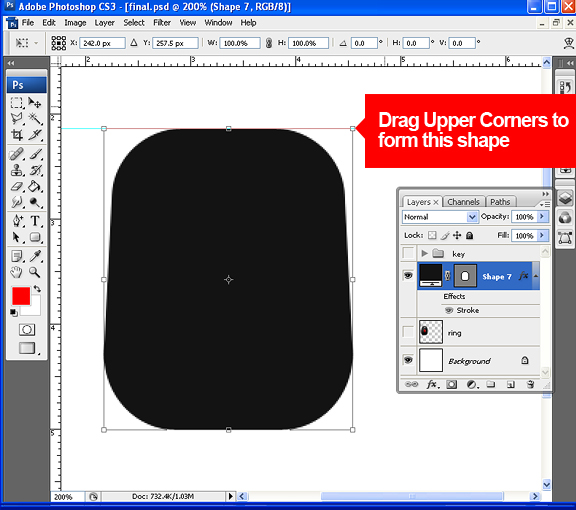Viewport: 576px width, 510px height.
Task: Toggle Quick Mask mode
Action: coord(27,330)
